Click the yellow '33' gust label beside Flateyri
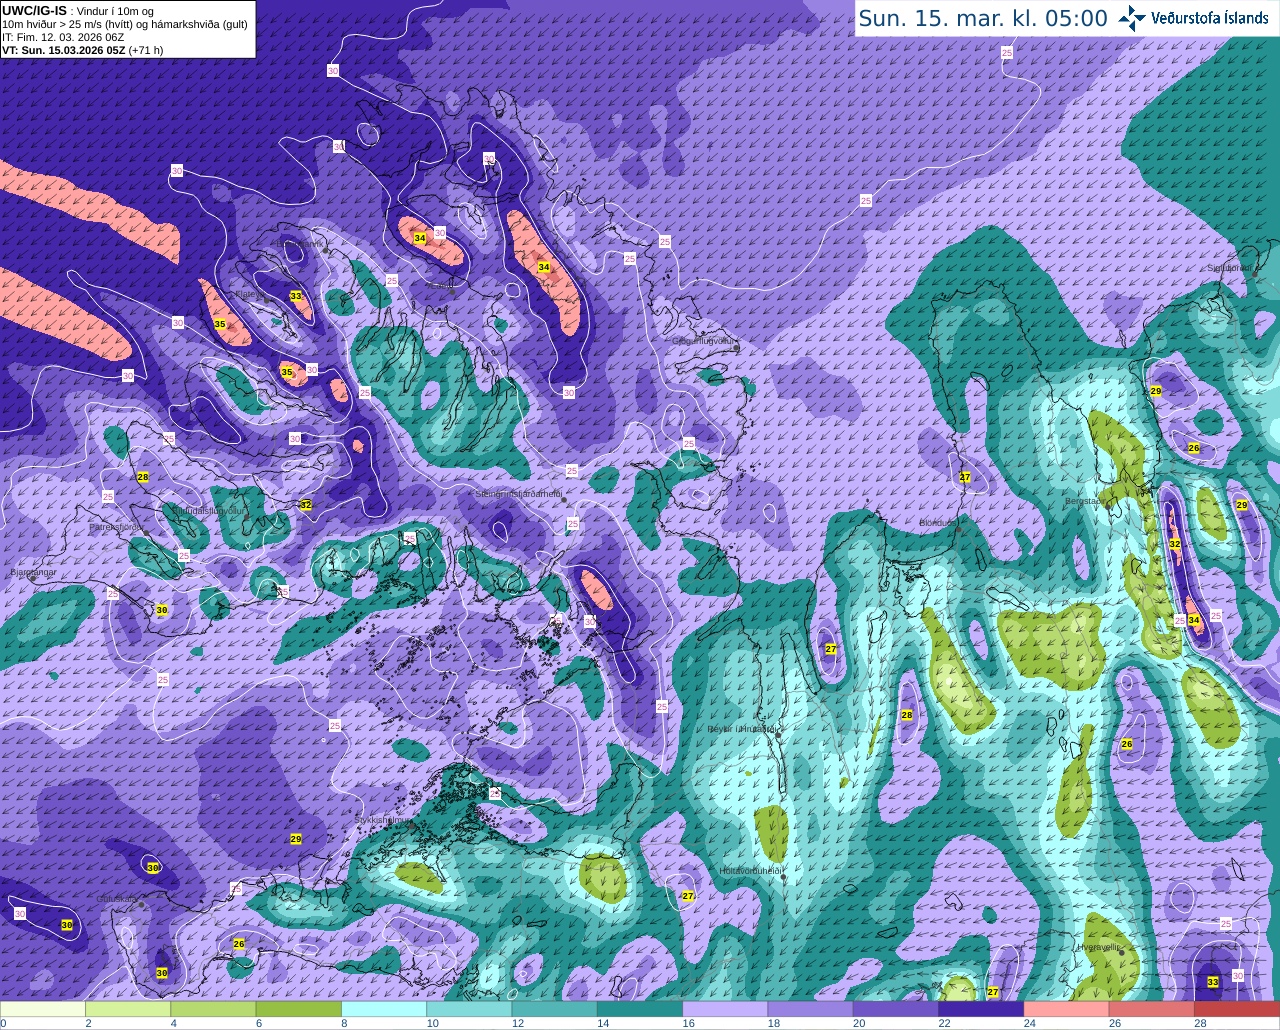This screenshot has height=1030, width=1280. tap(296, 296)
